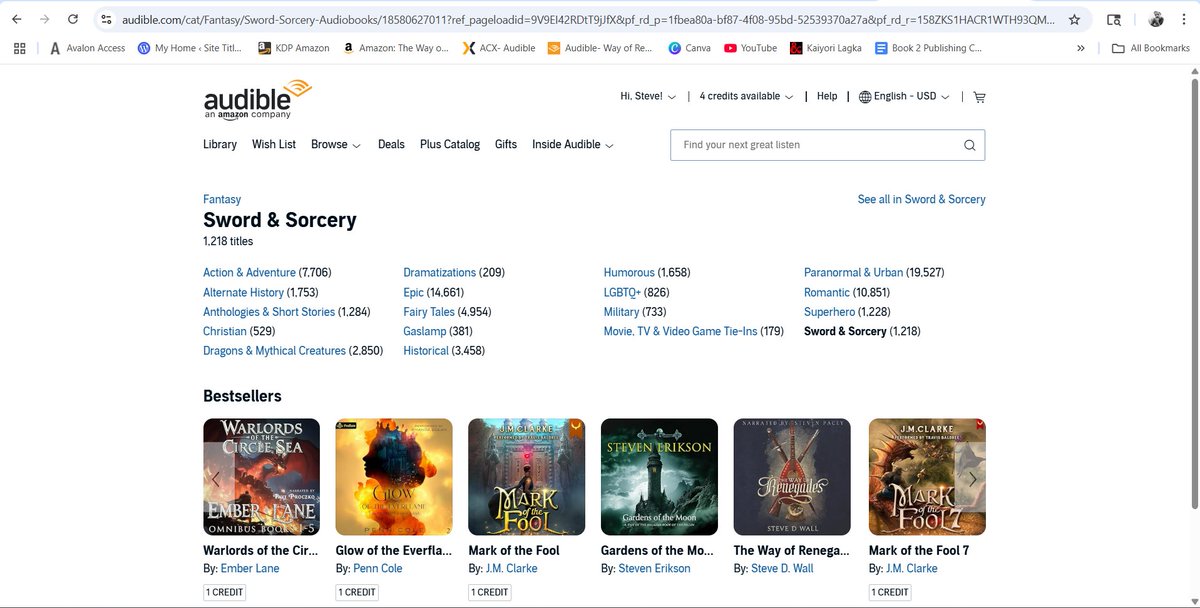Open the My Home Site Title bookmark
Screen dimensions: 1200x608
click(x=191, y=47)
